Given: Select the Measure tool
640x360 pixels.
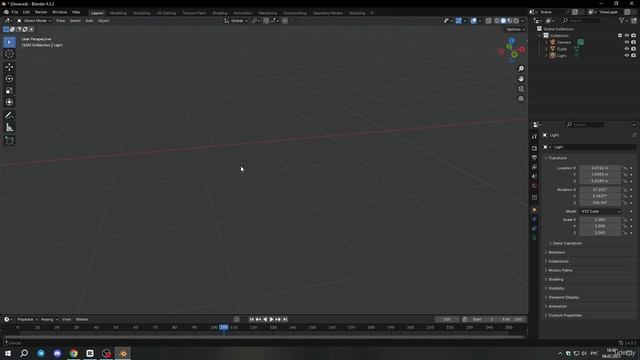Looking at the screenshot, I should tap(9, 128).
